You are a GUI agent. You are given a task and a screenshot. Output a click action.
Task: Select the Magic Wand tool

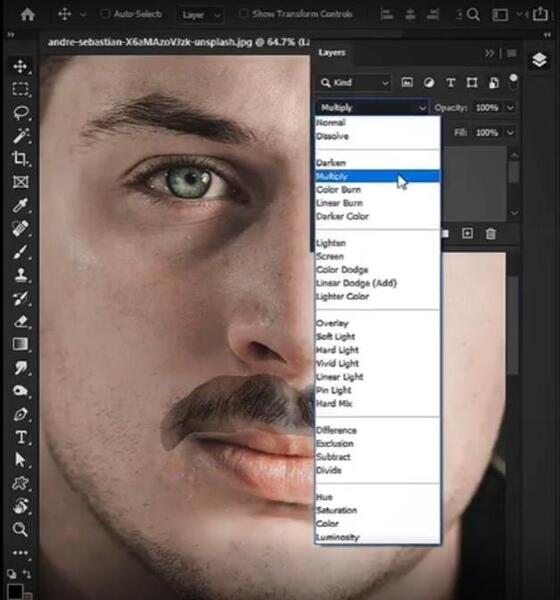coord(20,135)
